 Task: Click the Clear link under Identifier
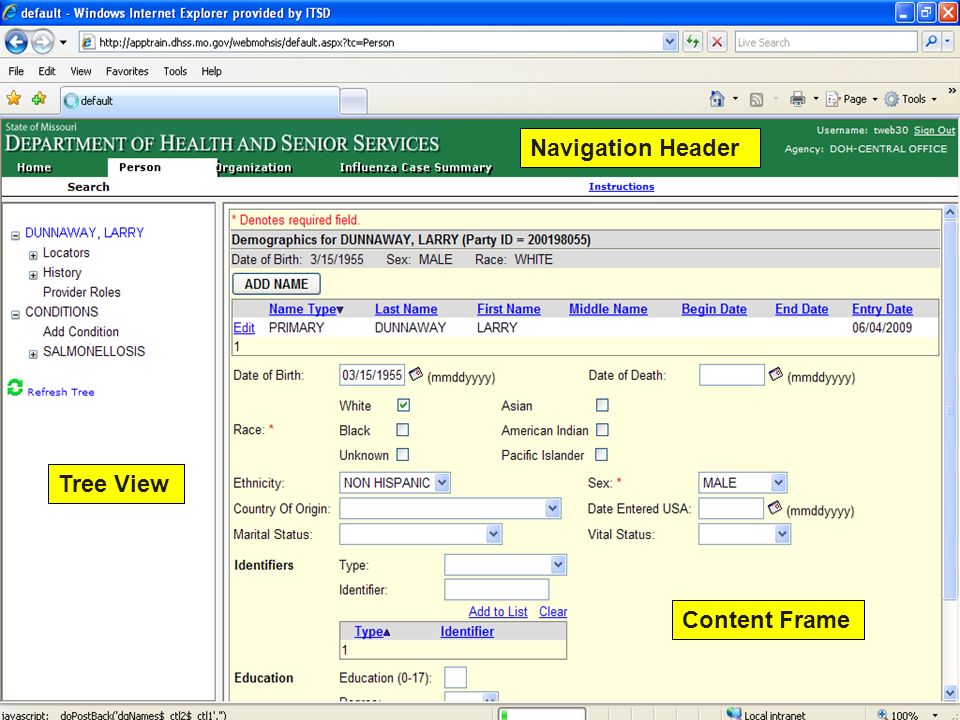click(x=553, y=612)
